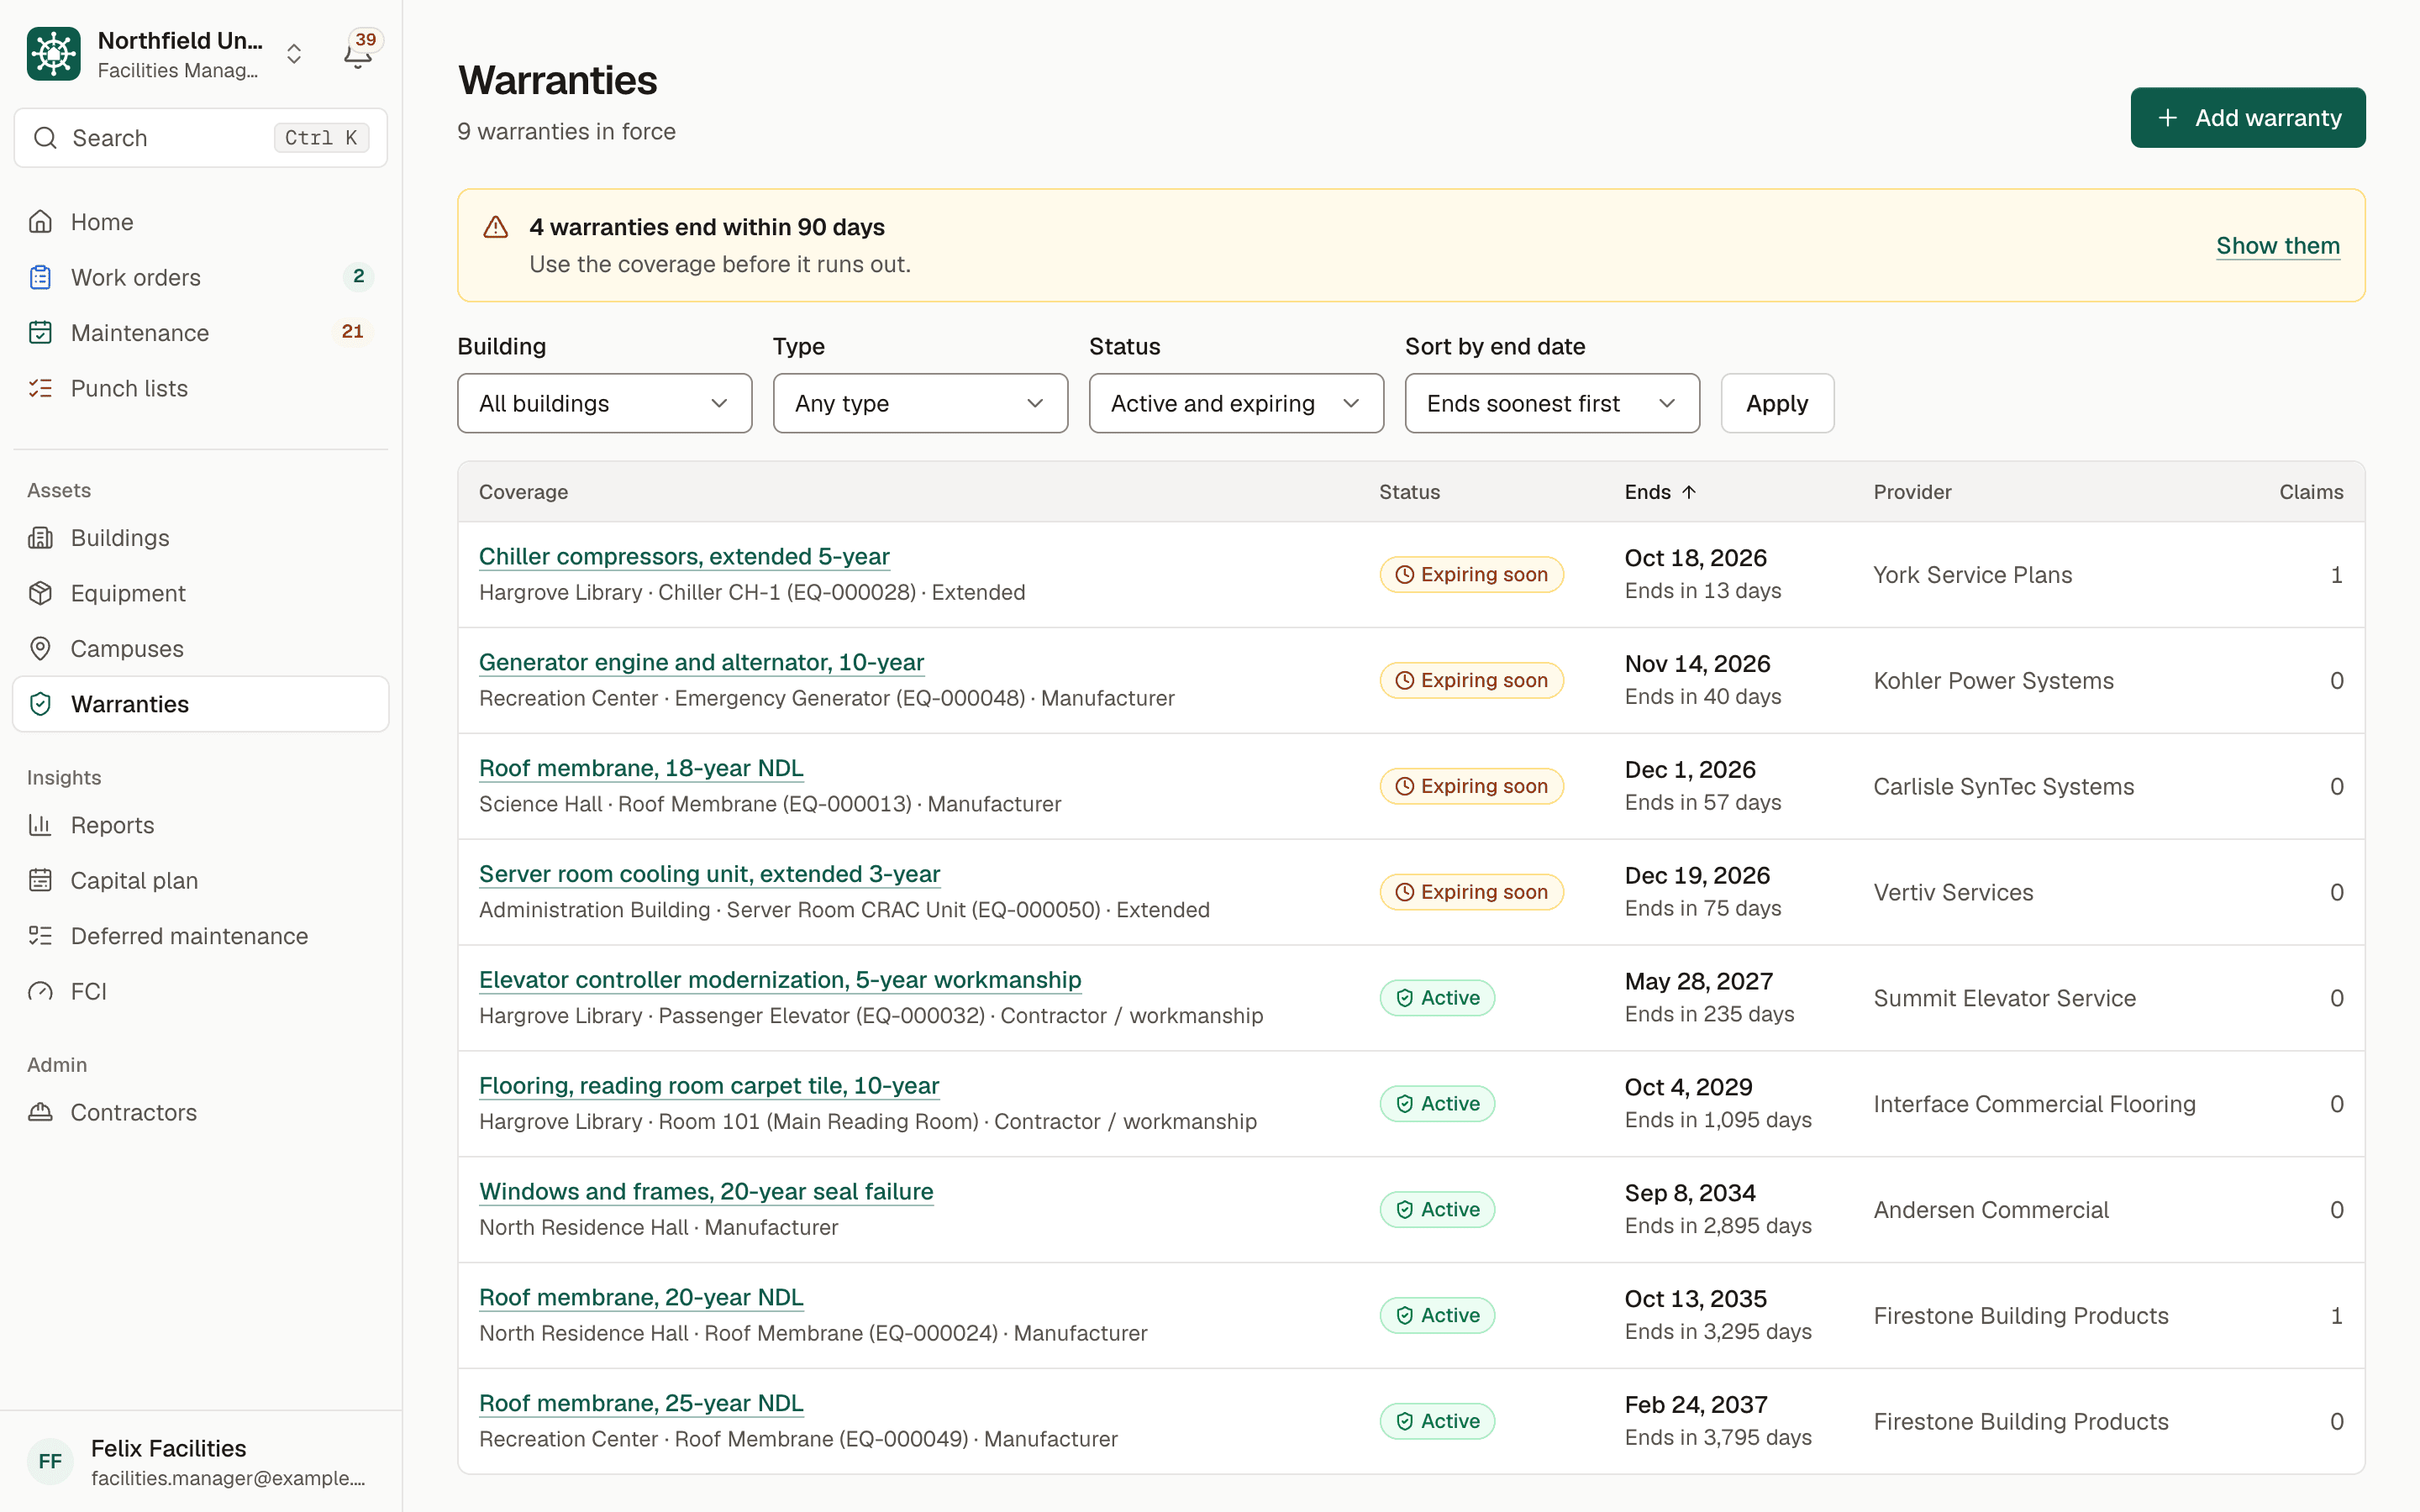The height and width of the screenshot is (1512, 2420).
Task: Click the clock icon on Chiller compressors status
Action: coord(1404,575)
